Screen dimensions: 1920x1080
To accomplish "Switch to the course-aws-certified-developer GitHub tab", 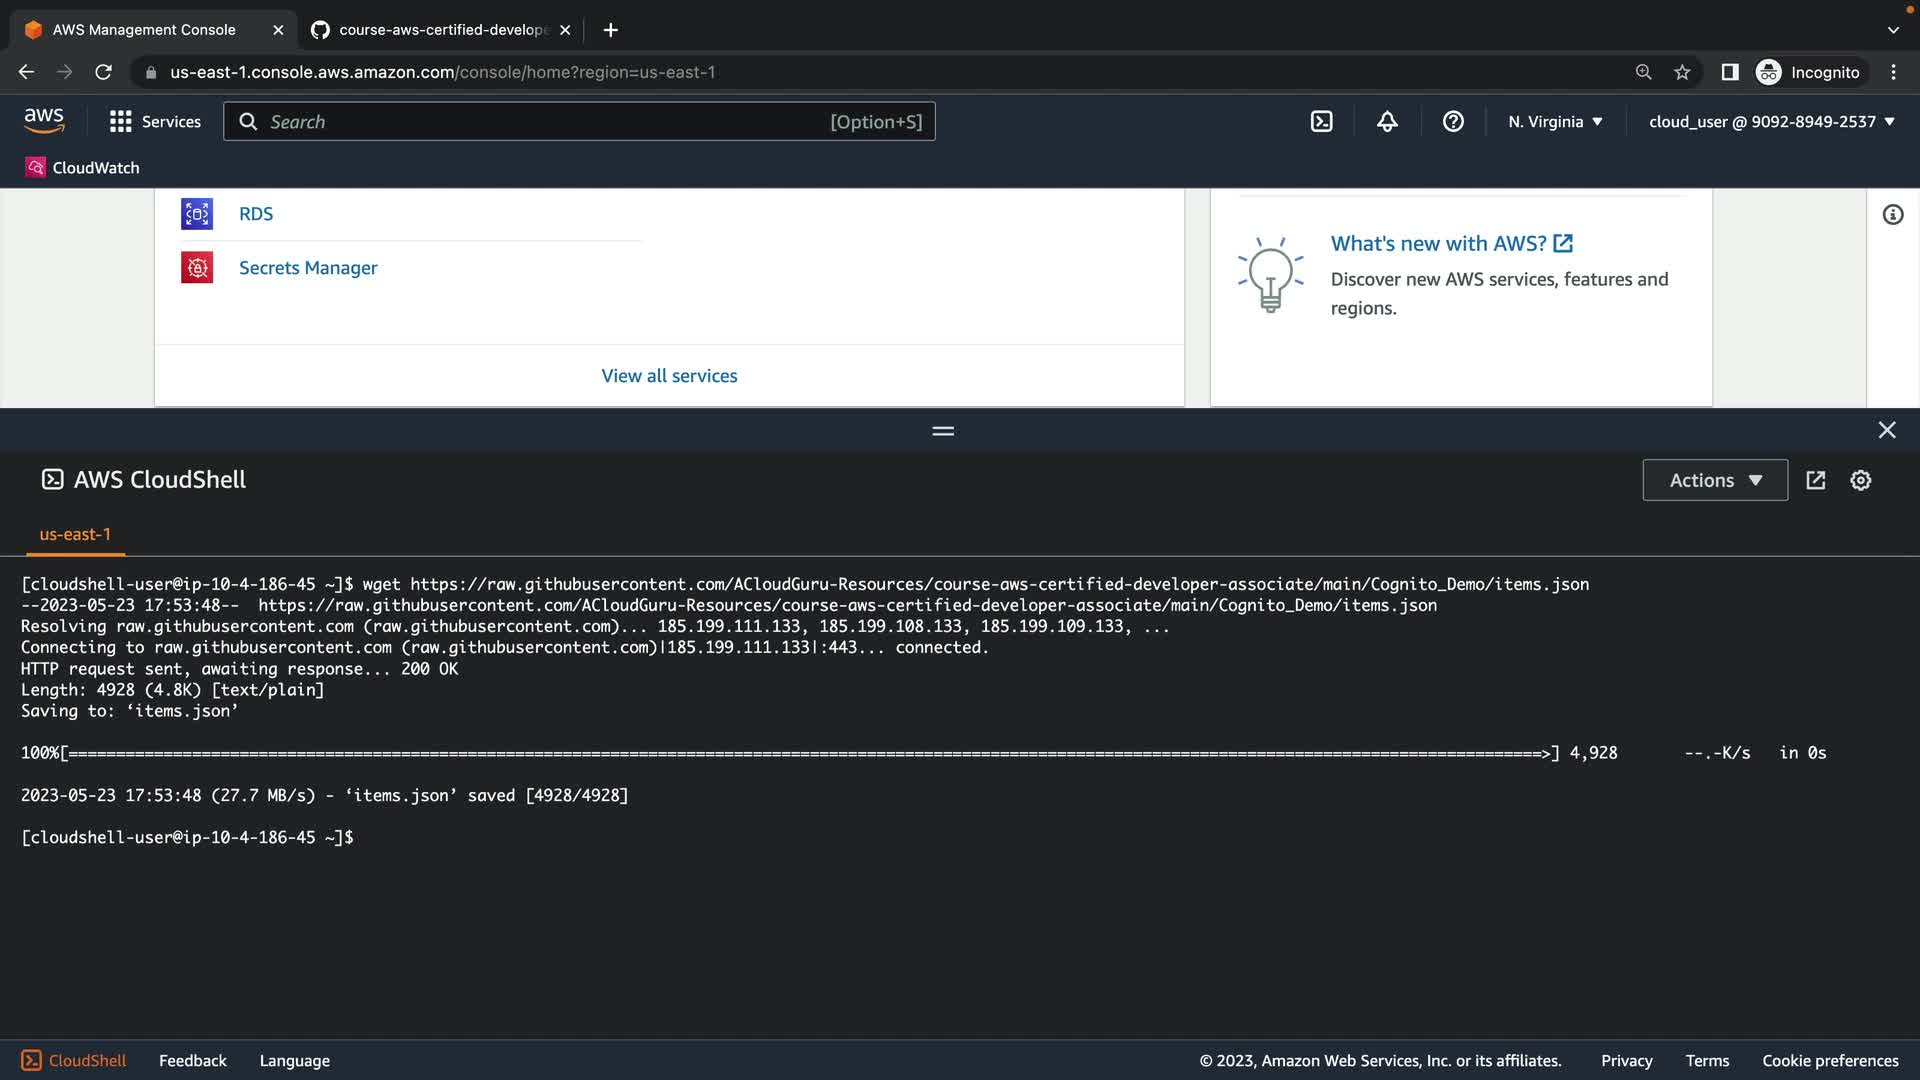I will coord(440,30).
